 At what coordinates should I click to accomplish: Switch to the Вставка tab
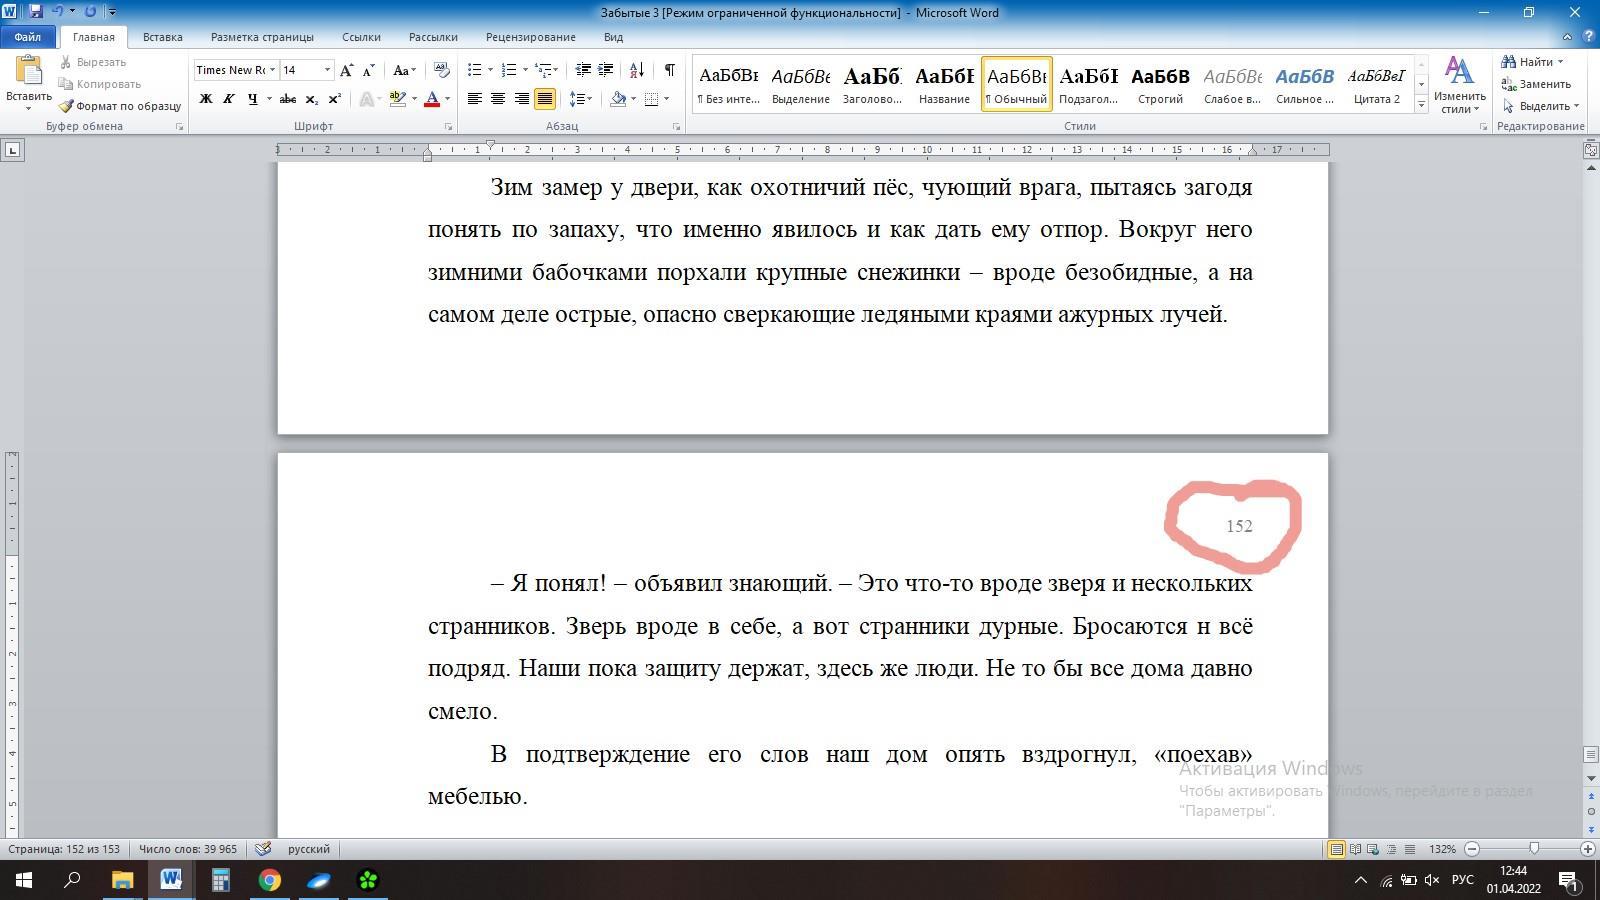(162, 37)
